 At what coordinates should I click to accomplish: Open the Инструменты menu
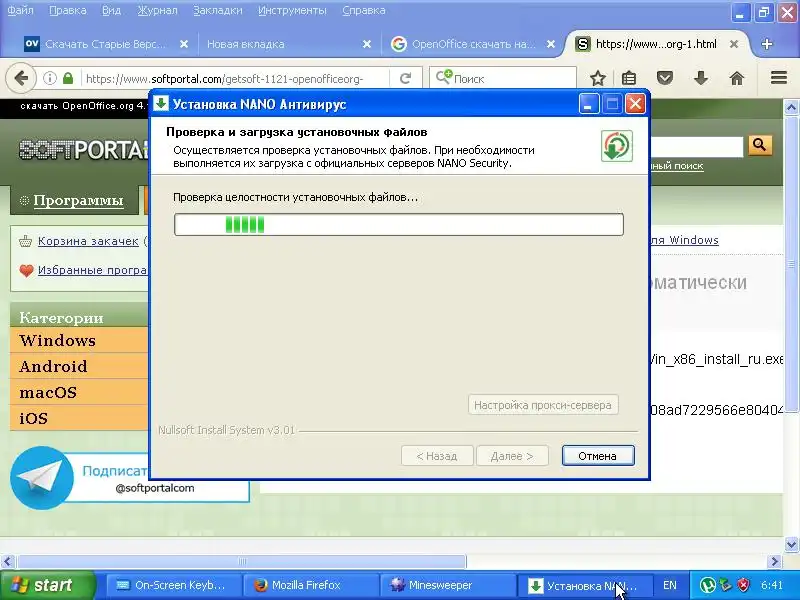(292, 10)
